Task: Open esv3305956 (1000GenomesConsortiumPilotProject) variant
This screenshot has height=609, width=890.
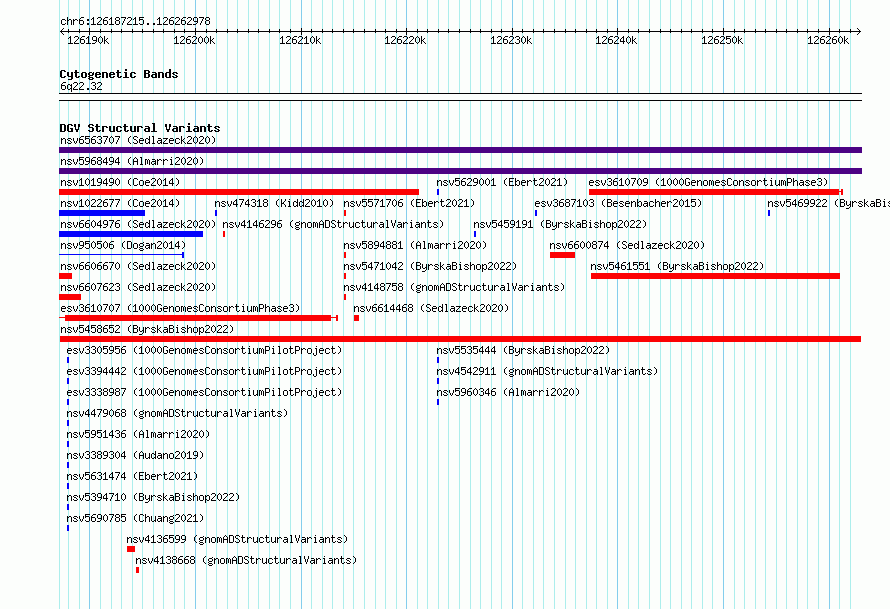Action: coord(204,350)
